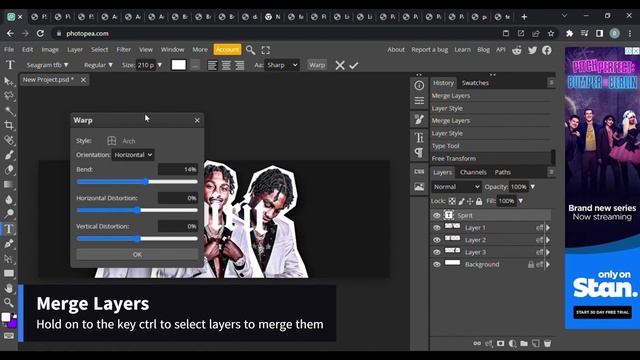Viewport: 640px width, 360px height.
Task: Open the Character panel icon
Action: click(419, 137)
